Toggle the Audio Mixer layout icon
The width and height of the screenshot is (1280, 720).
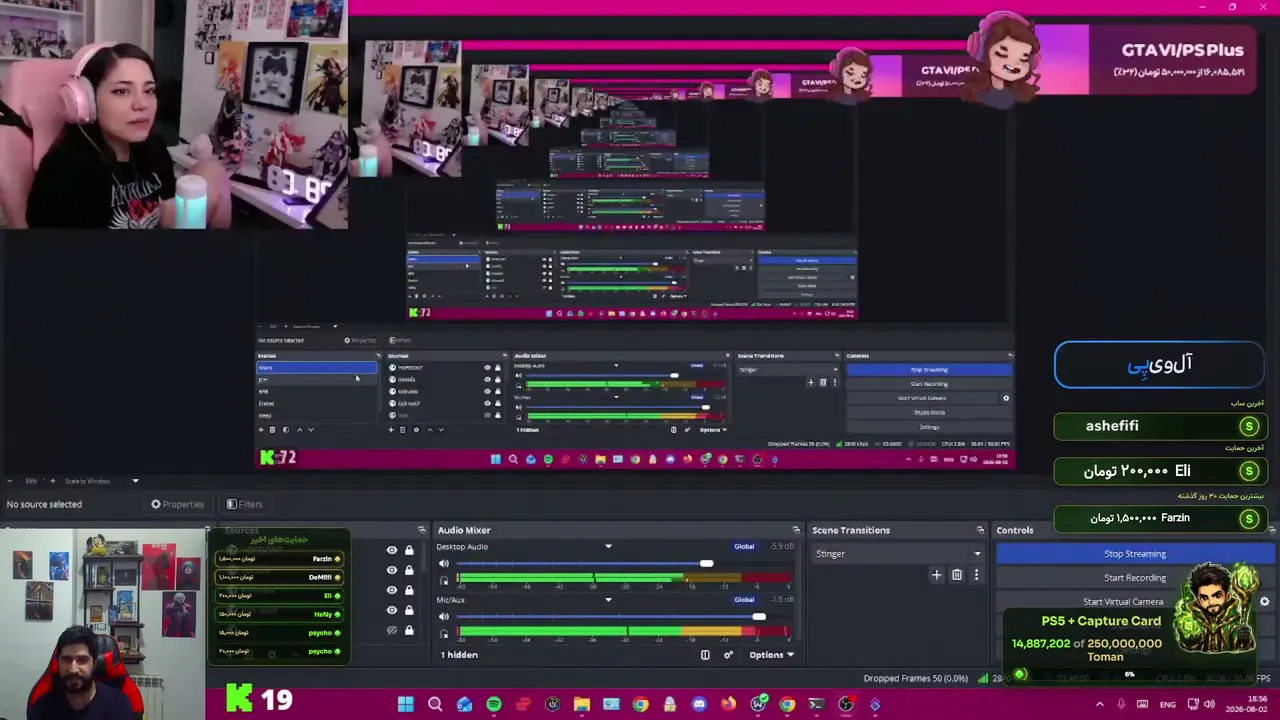(705, 655)
